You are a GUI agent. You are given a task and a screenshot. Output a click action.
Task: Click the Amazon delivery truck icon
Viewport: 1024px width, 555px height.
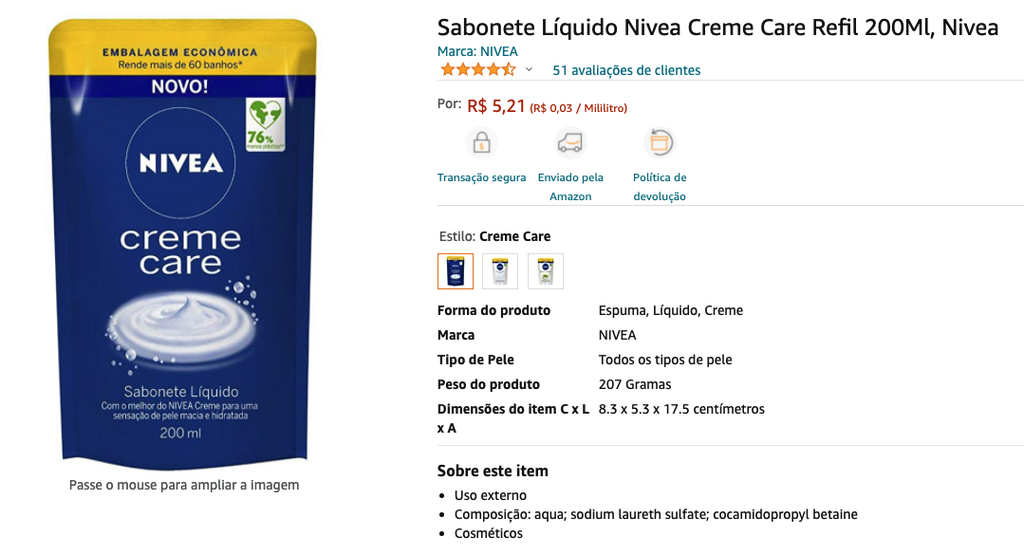(x=570, y=142)
